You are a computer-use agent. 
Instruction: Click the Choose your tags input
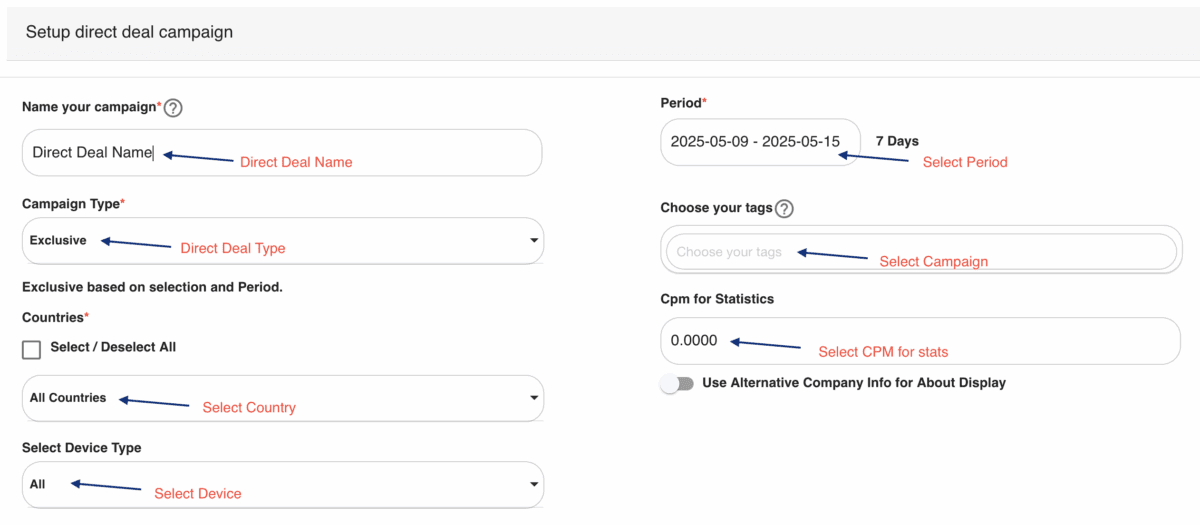(x=921, y=252)
